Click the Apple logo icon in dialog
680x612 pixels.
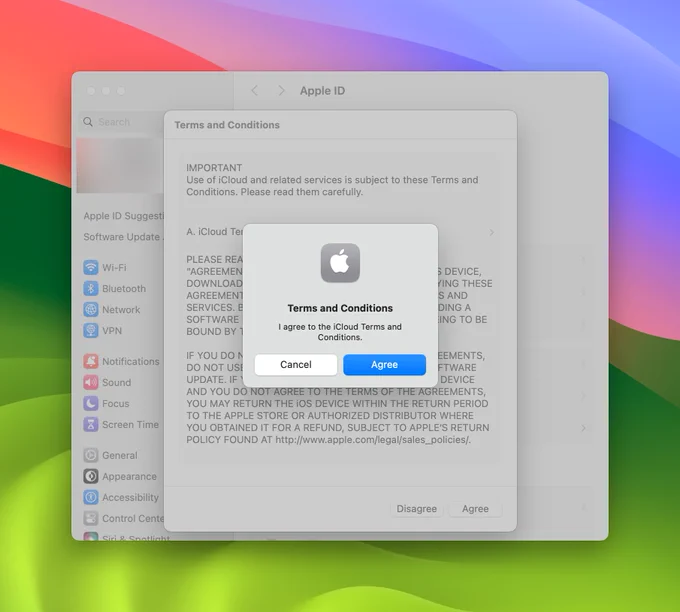(x=340, y=263)
